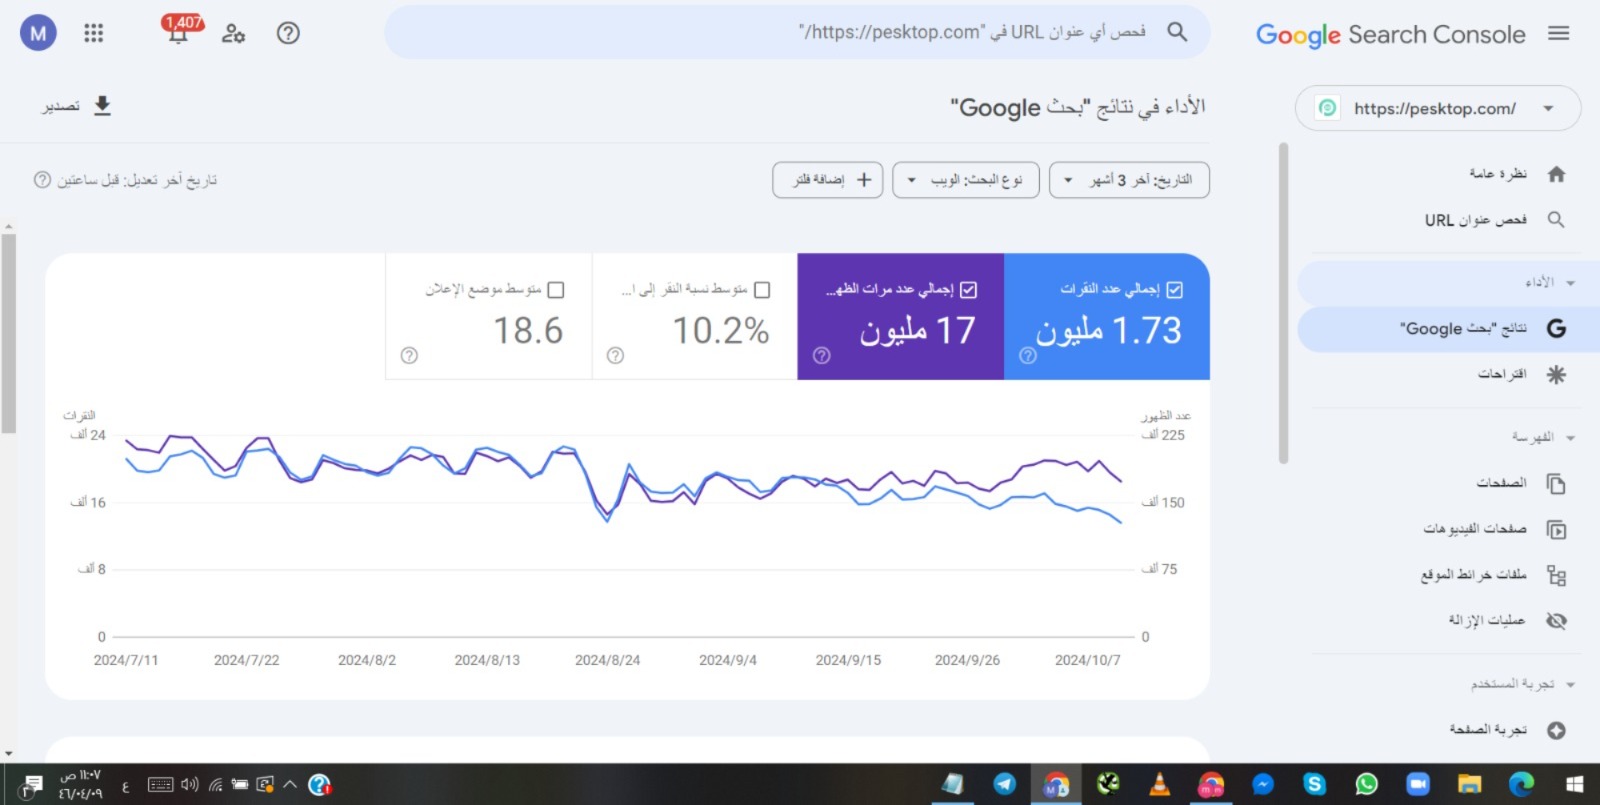Open the taskbar clock and date
This screenshot has height=805, width=1600.
click(80, 784)
